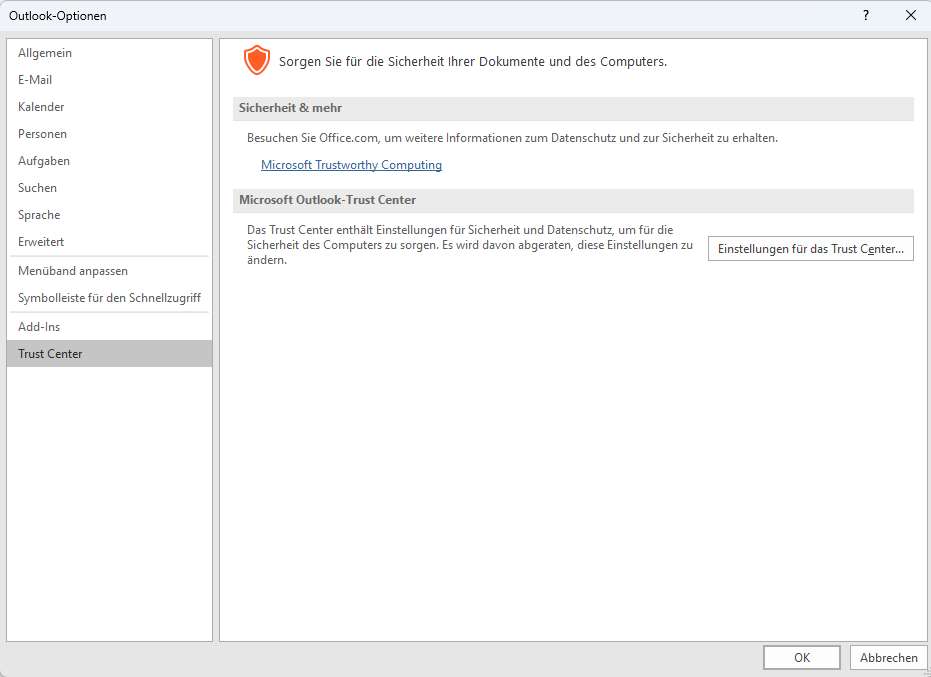The image size is (931, 677).
Task: Click the Sicherheit & mehr heading
Action: click(290, 108)
